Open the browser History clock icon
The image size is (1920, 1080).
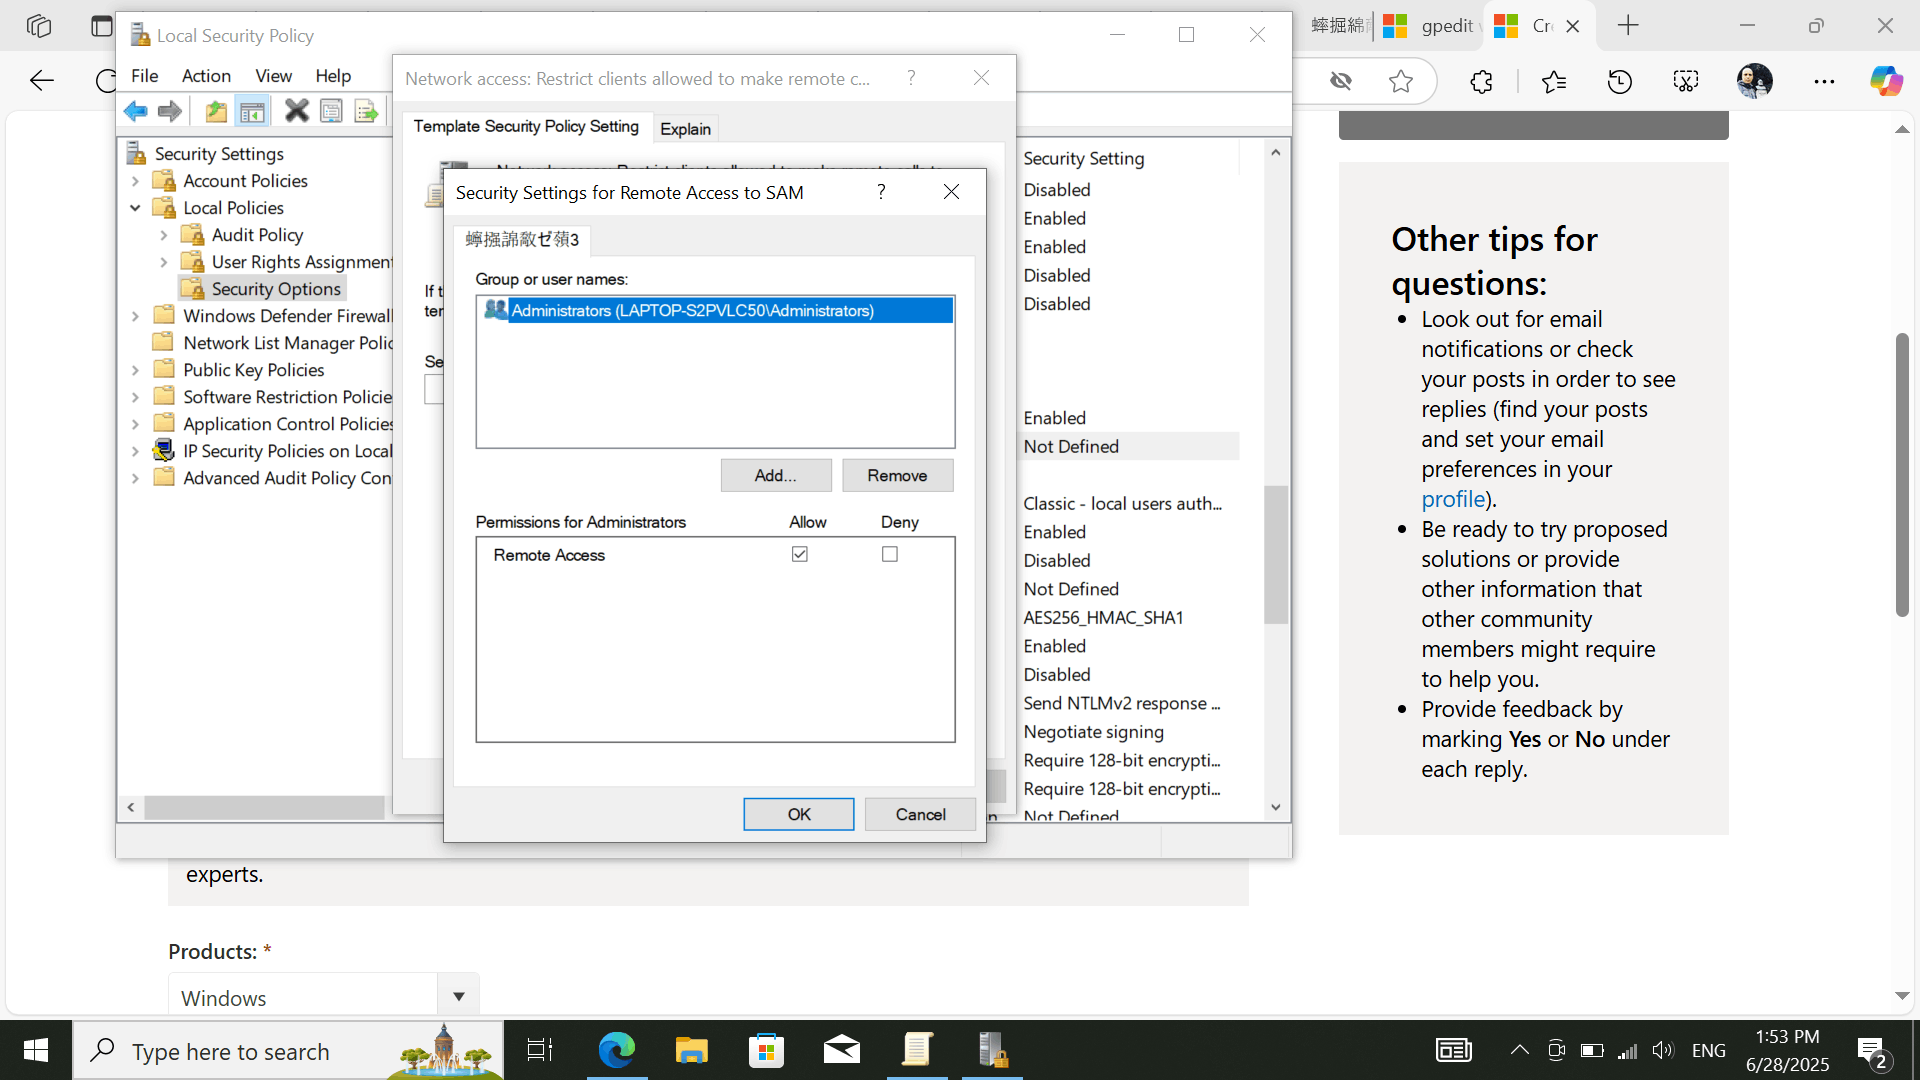1620,82
